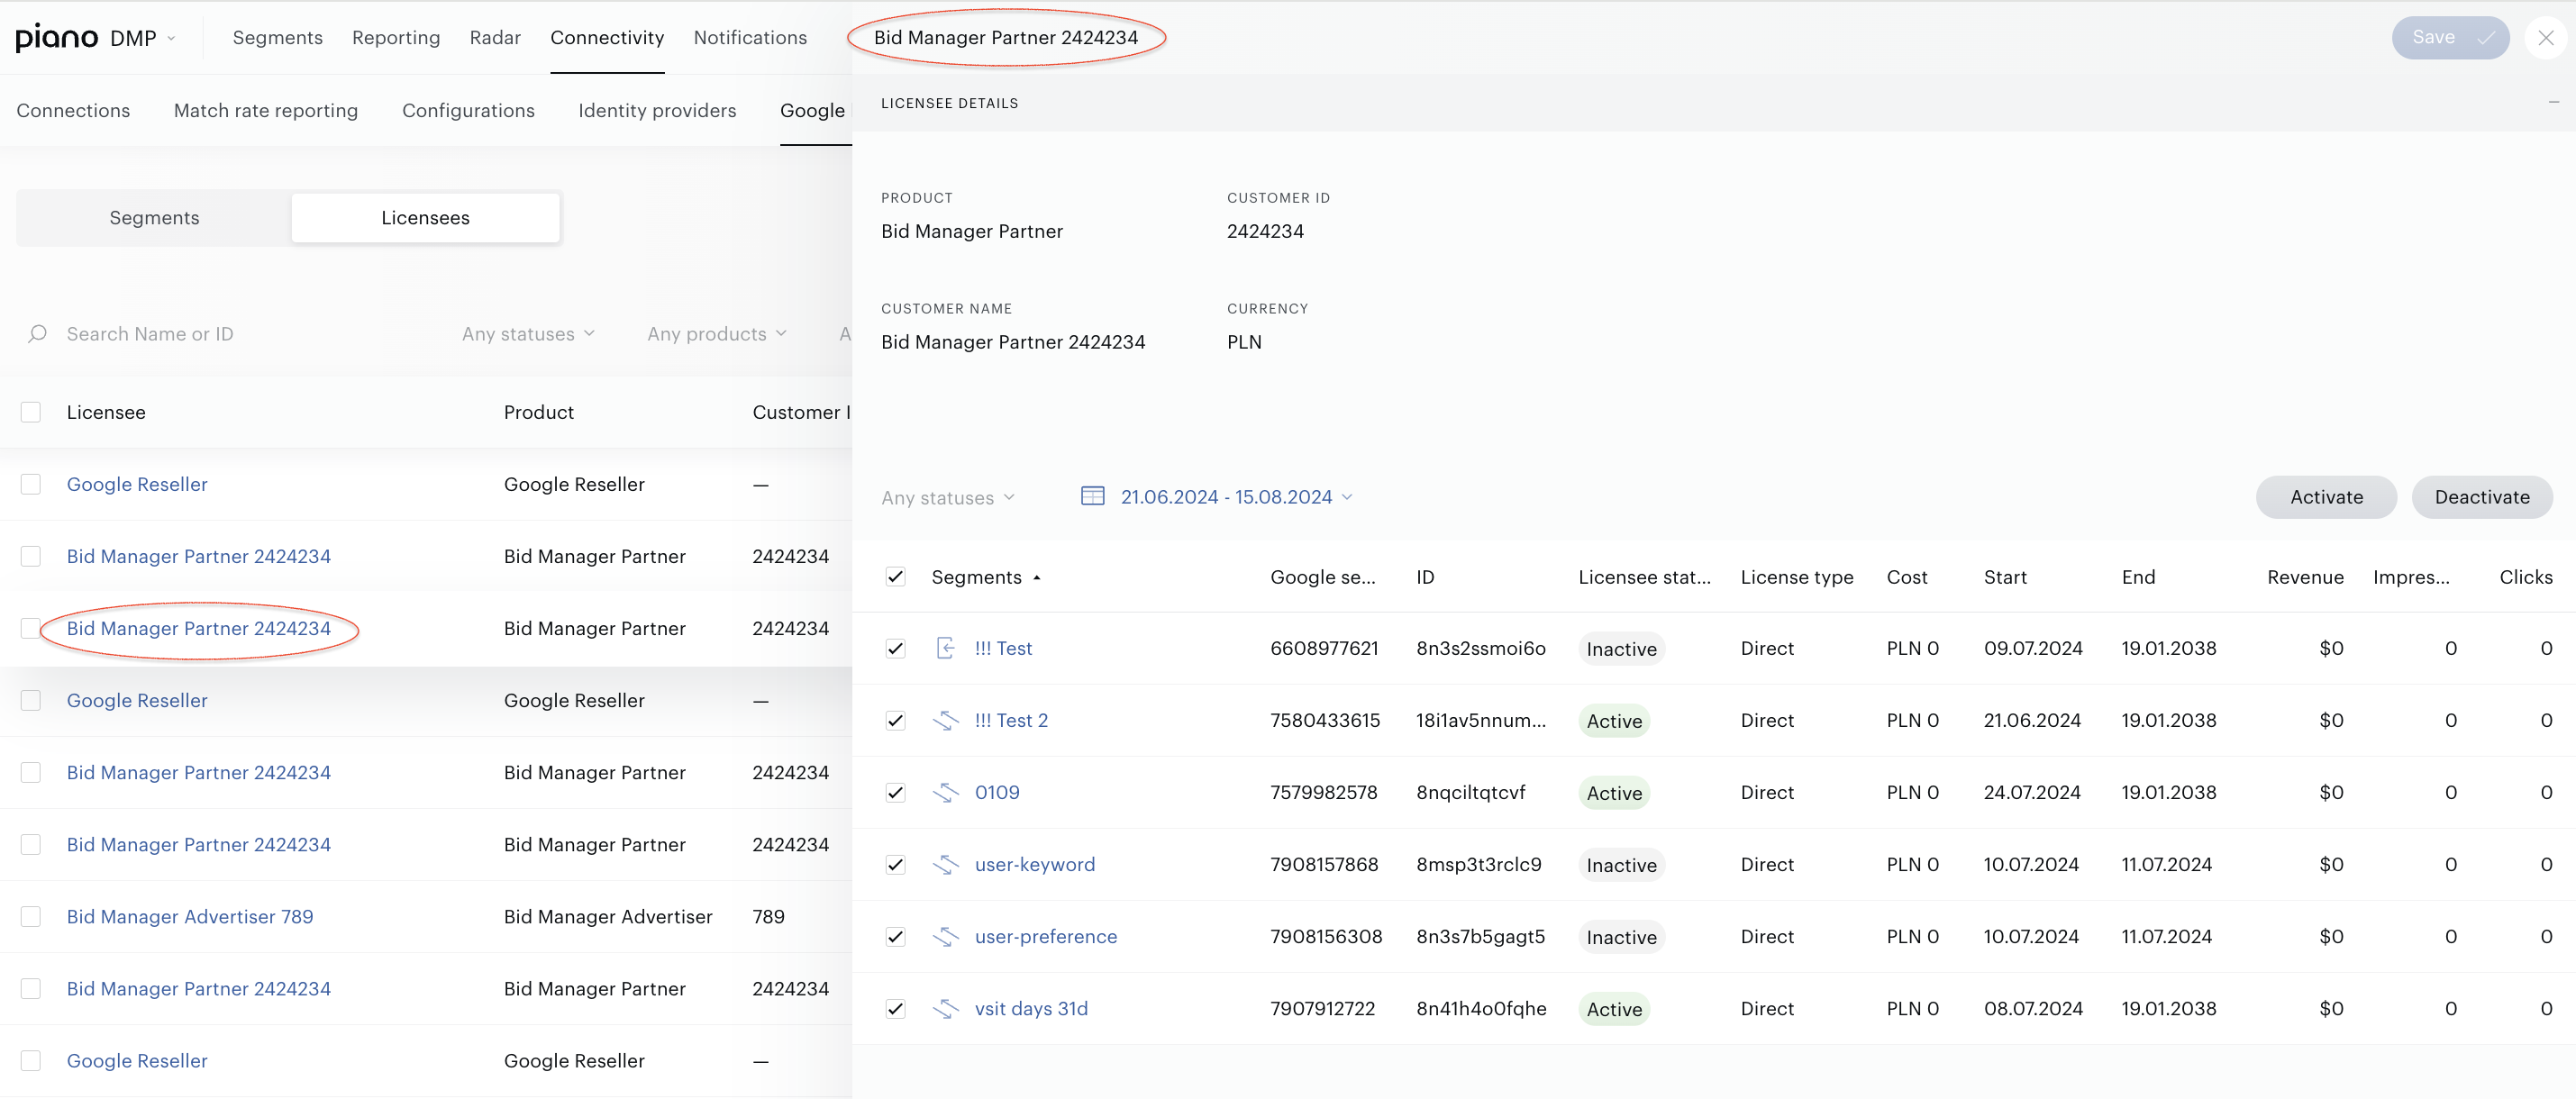Click the search magnifier icon

(x=37, y=334)
